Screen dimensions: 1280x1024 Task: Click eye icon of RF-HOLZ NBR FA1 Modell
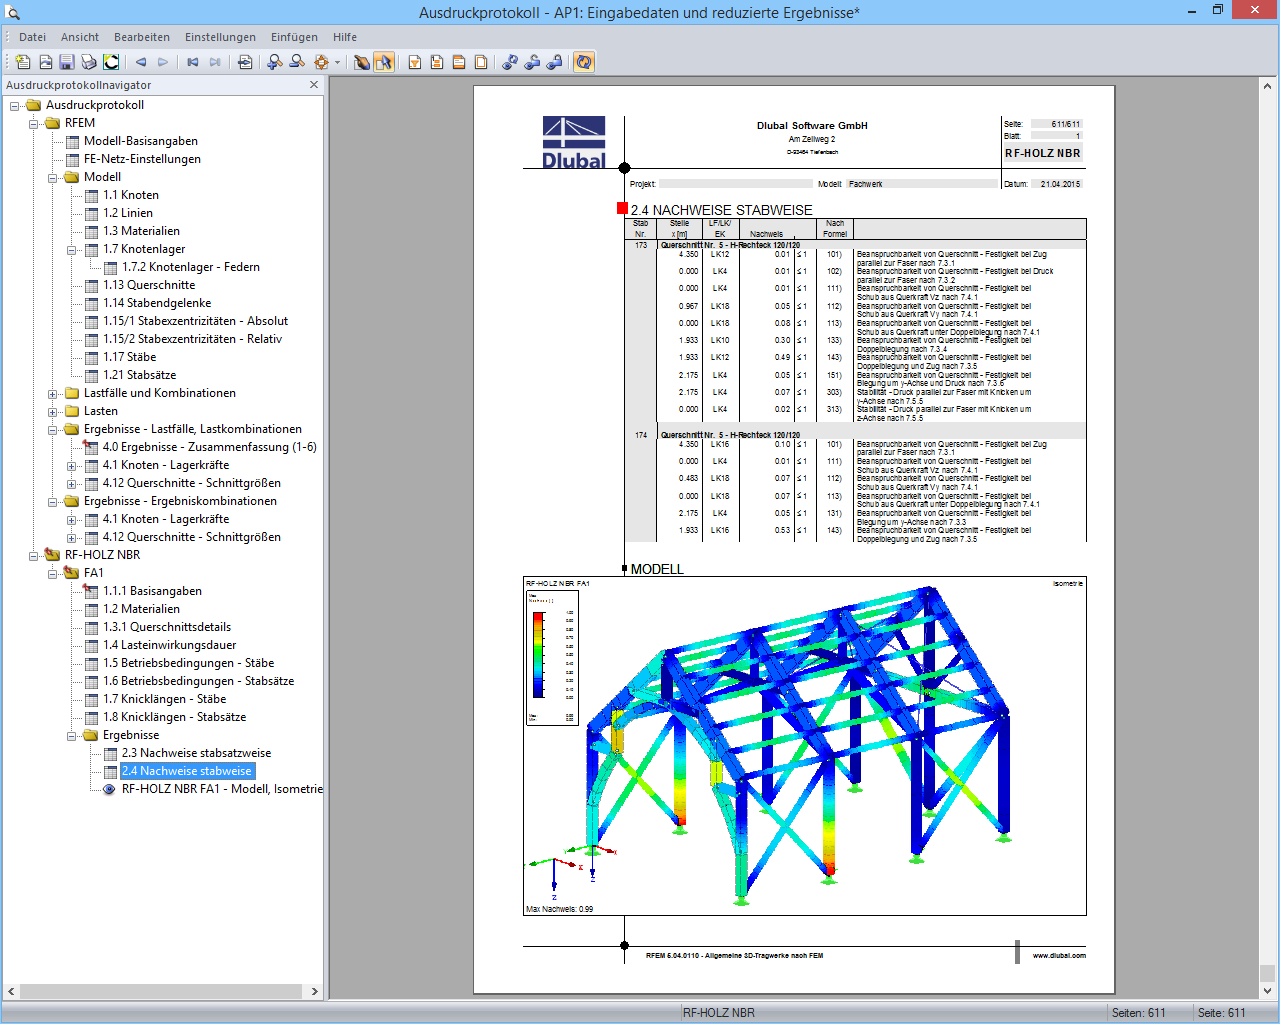(110, 789)
